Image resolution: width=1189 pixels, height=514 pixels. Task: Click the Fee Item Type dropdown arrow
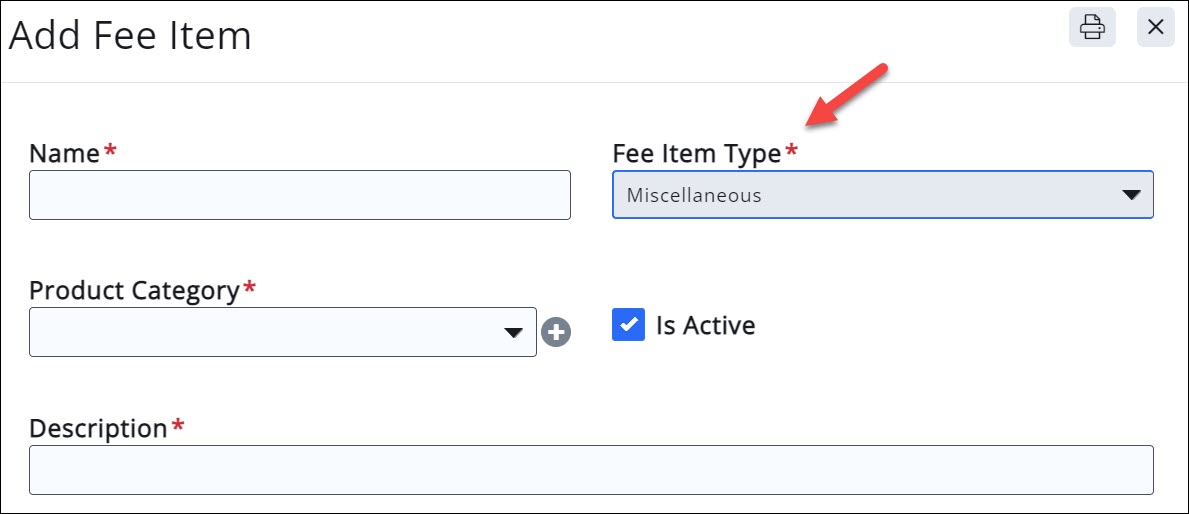1131,196
